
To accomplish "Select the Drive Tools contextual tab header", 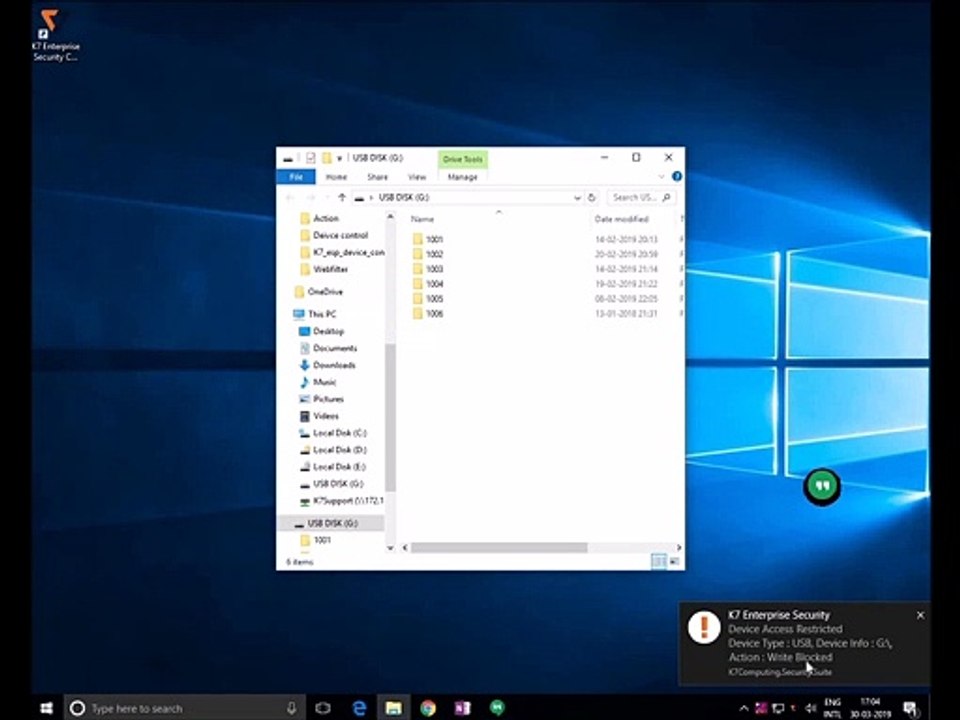I will coord(463,159).
